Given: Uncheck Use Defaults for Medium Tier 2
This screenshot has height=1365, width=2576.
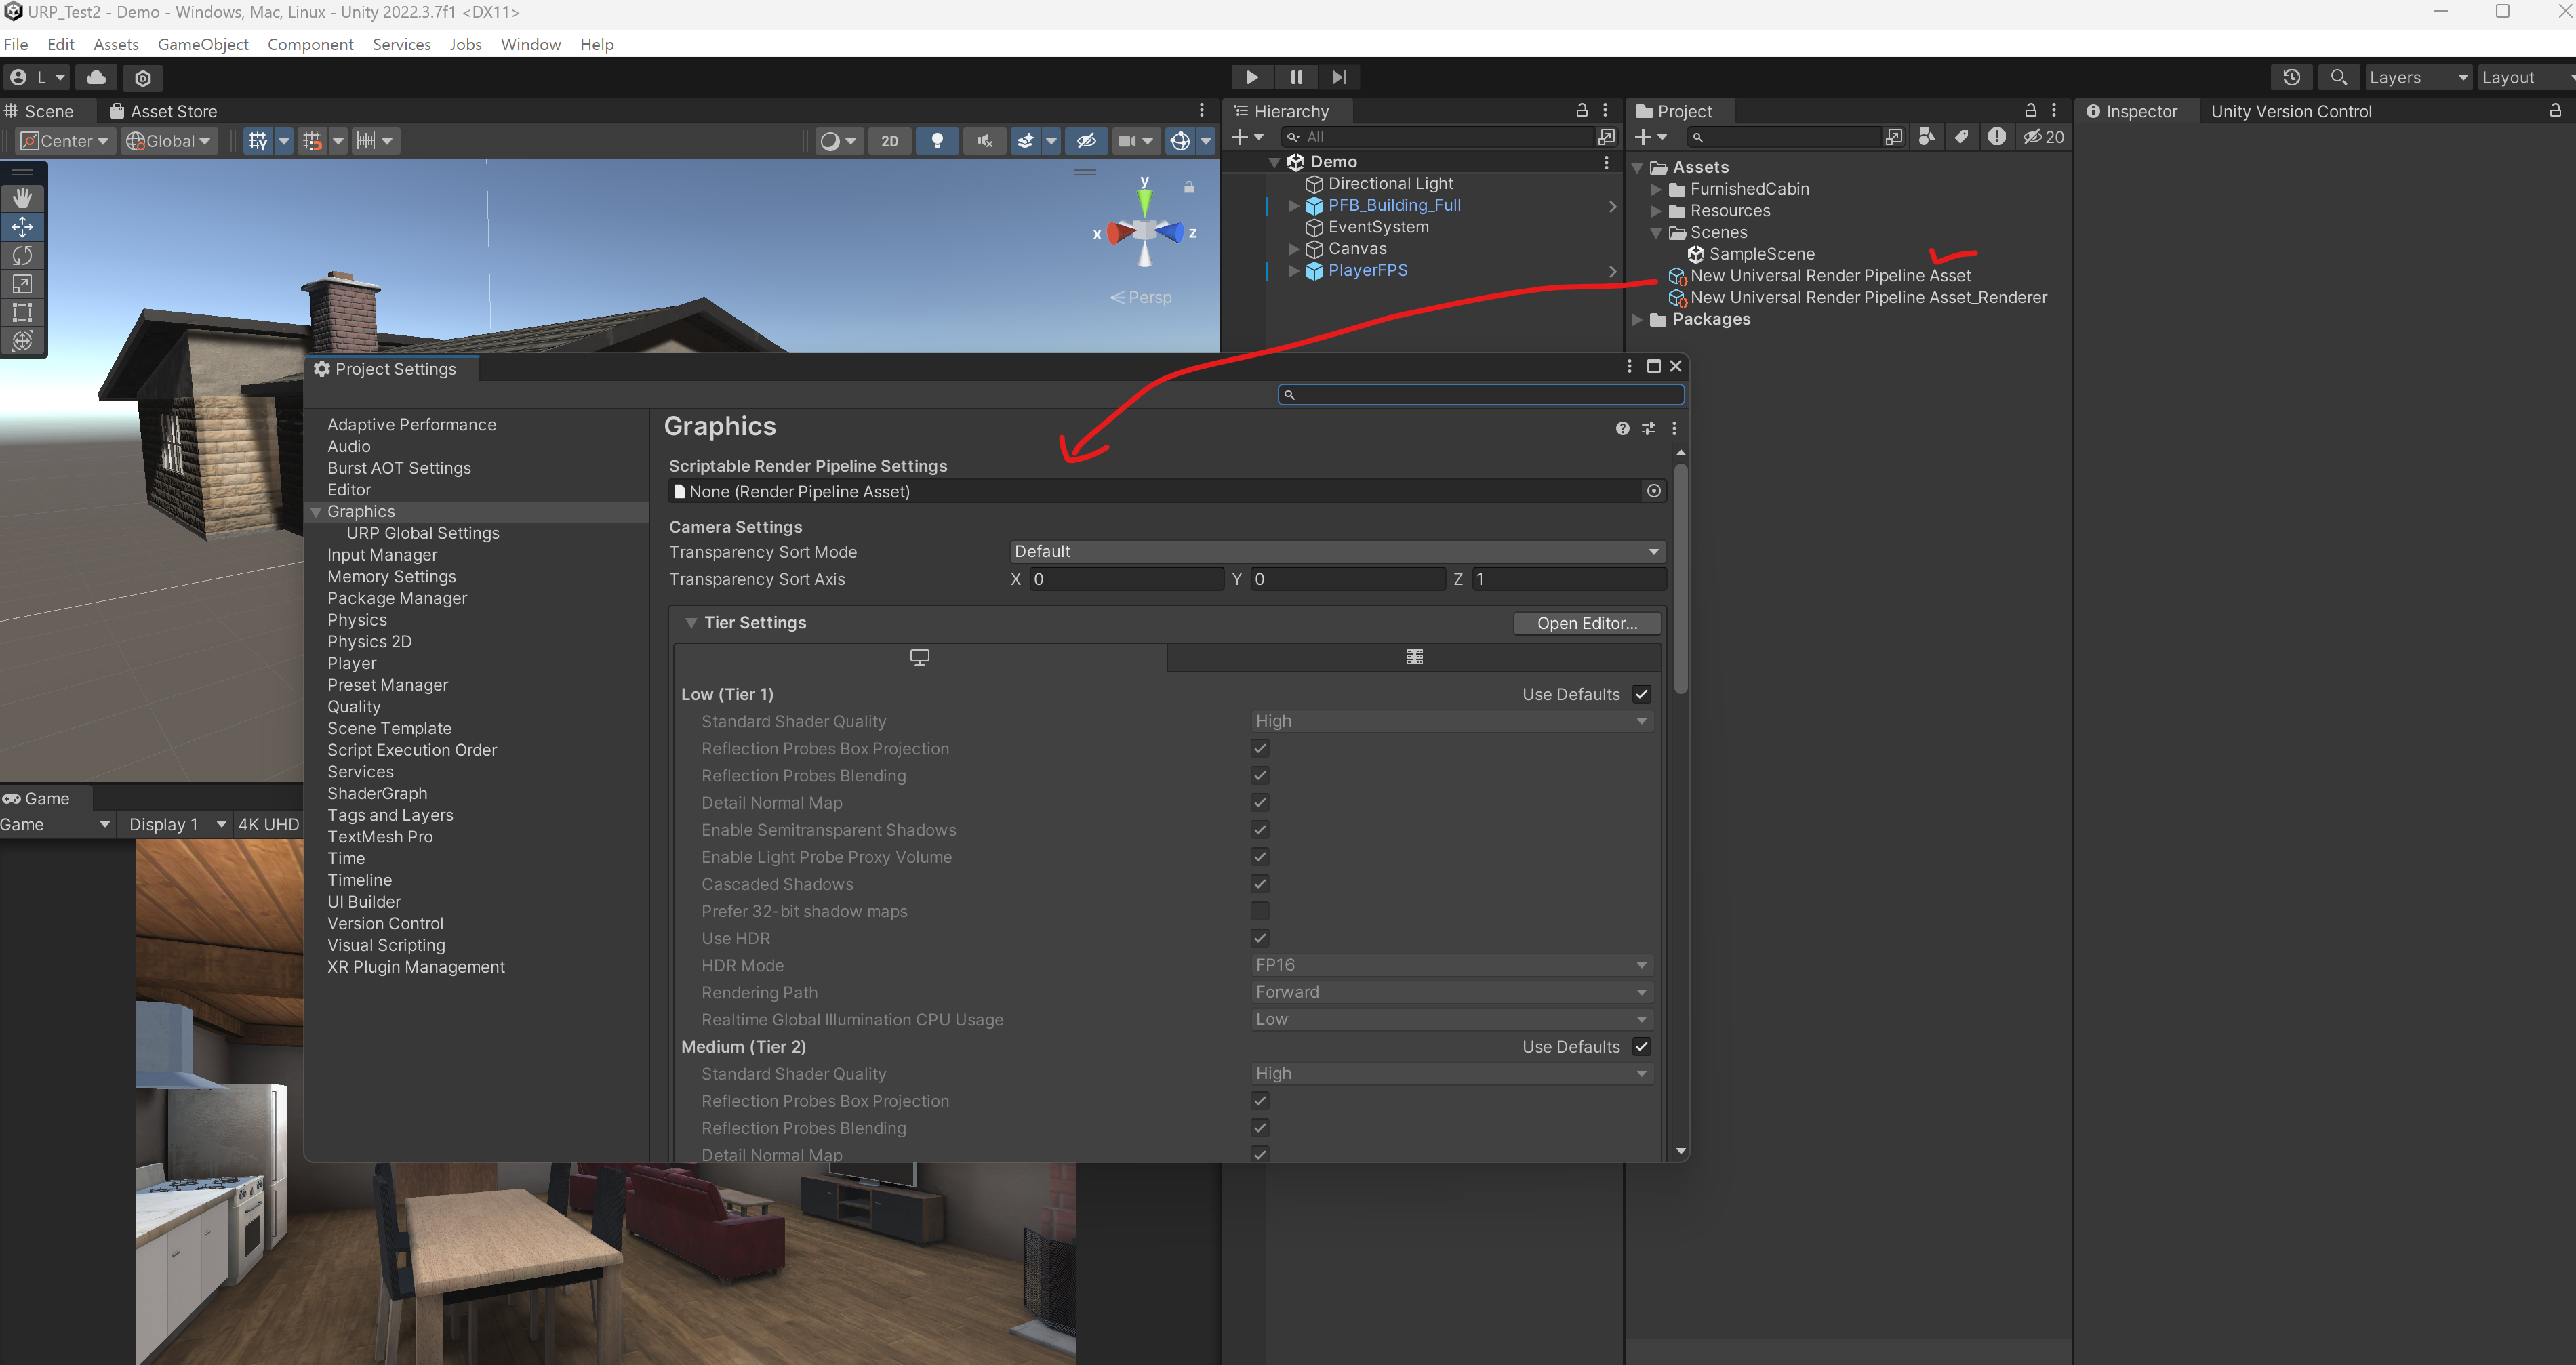Looking at the screenshot, I should click(x=1641, y=1046).
